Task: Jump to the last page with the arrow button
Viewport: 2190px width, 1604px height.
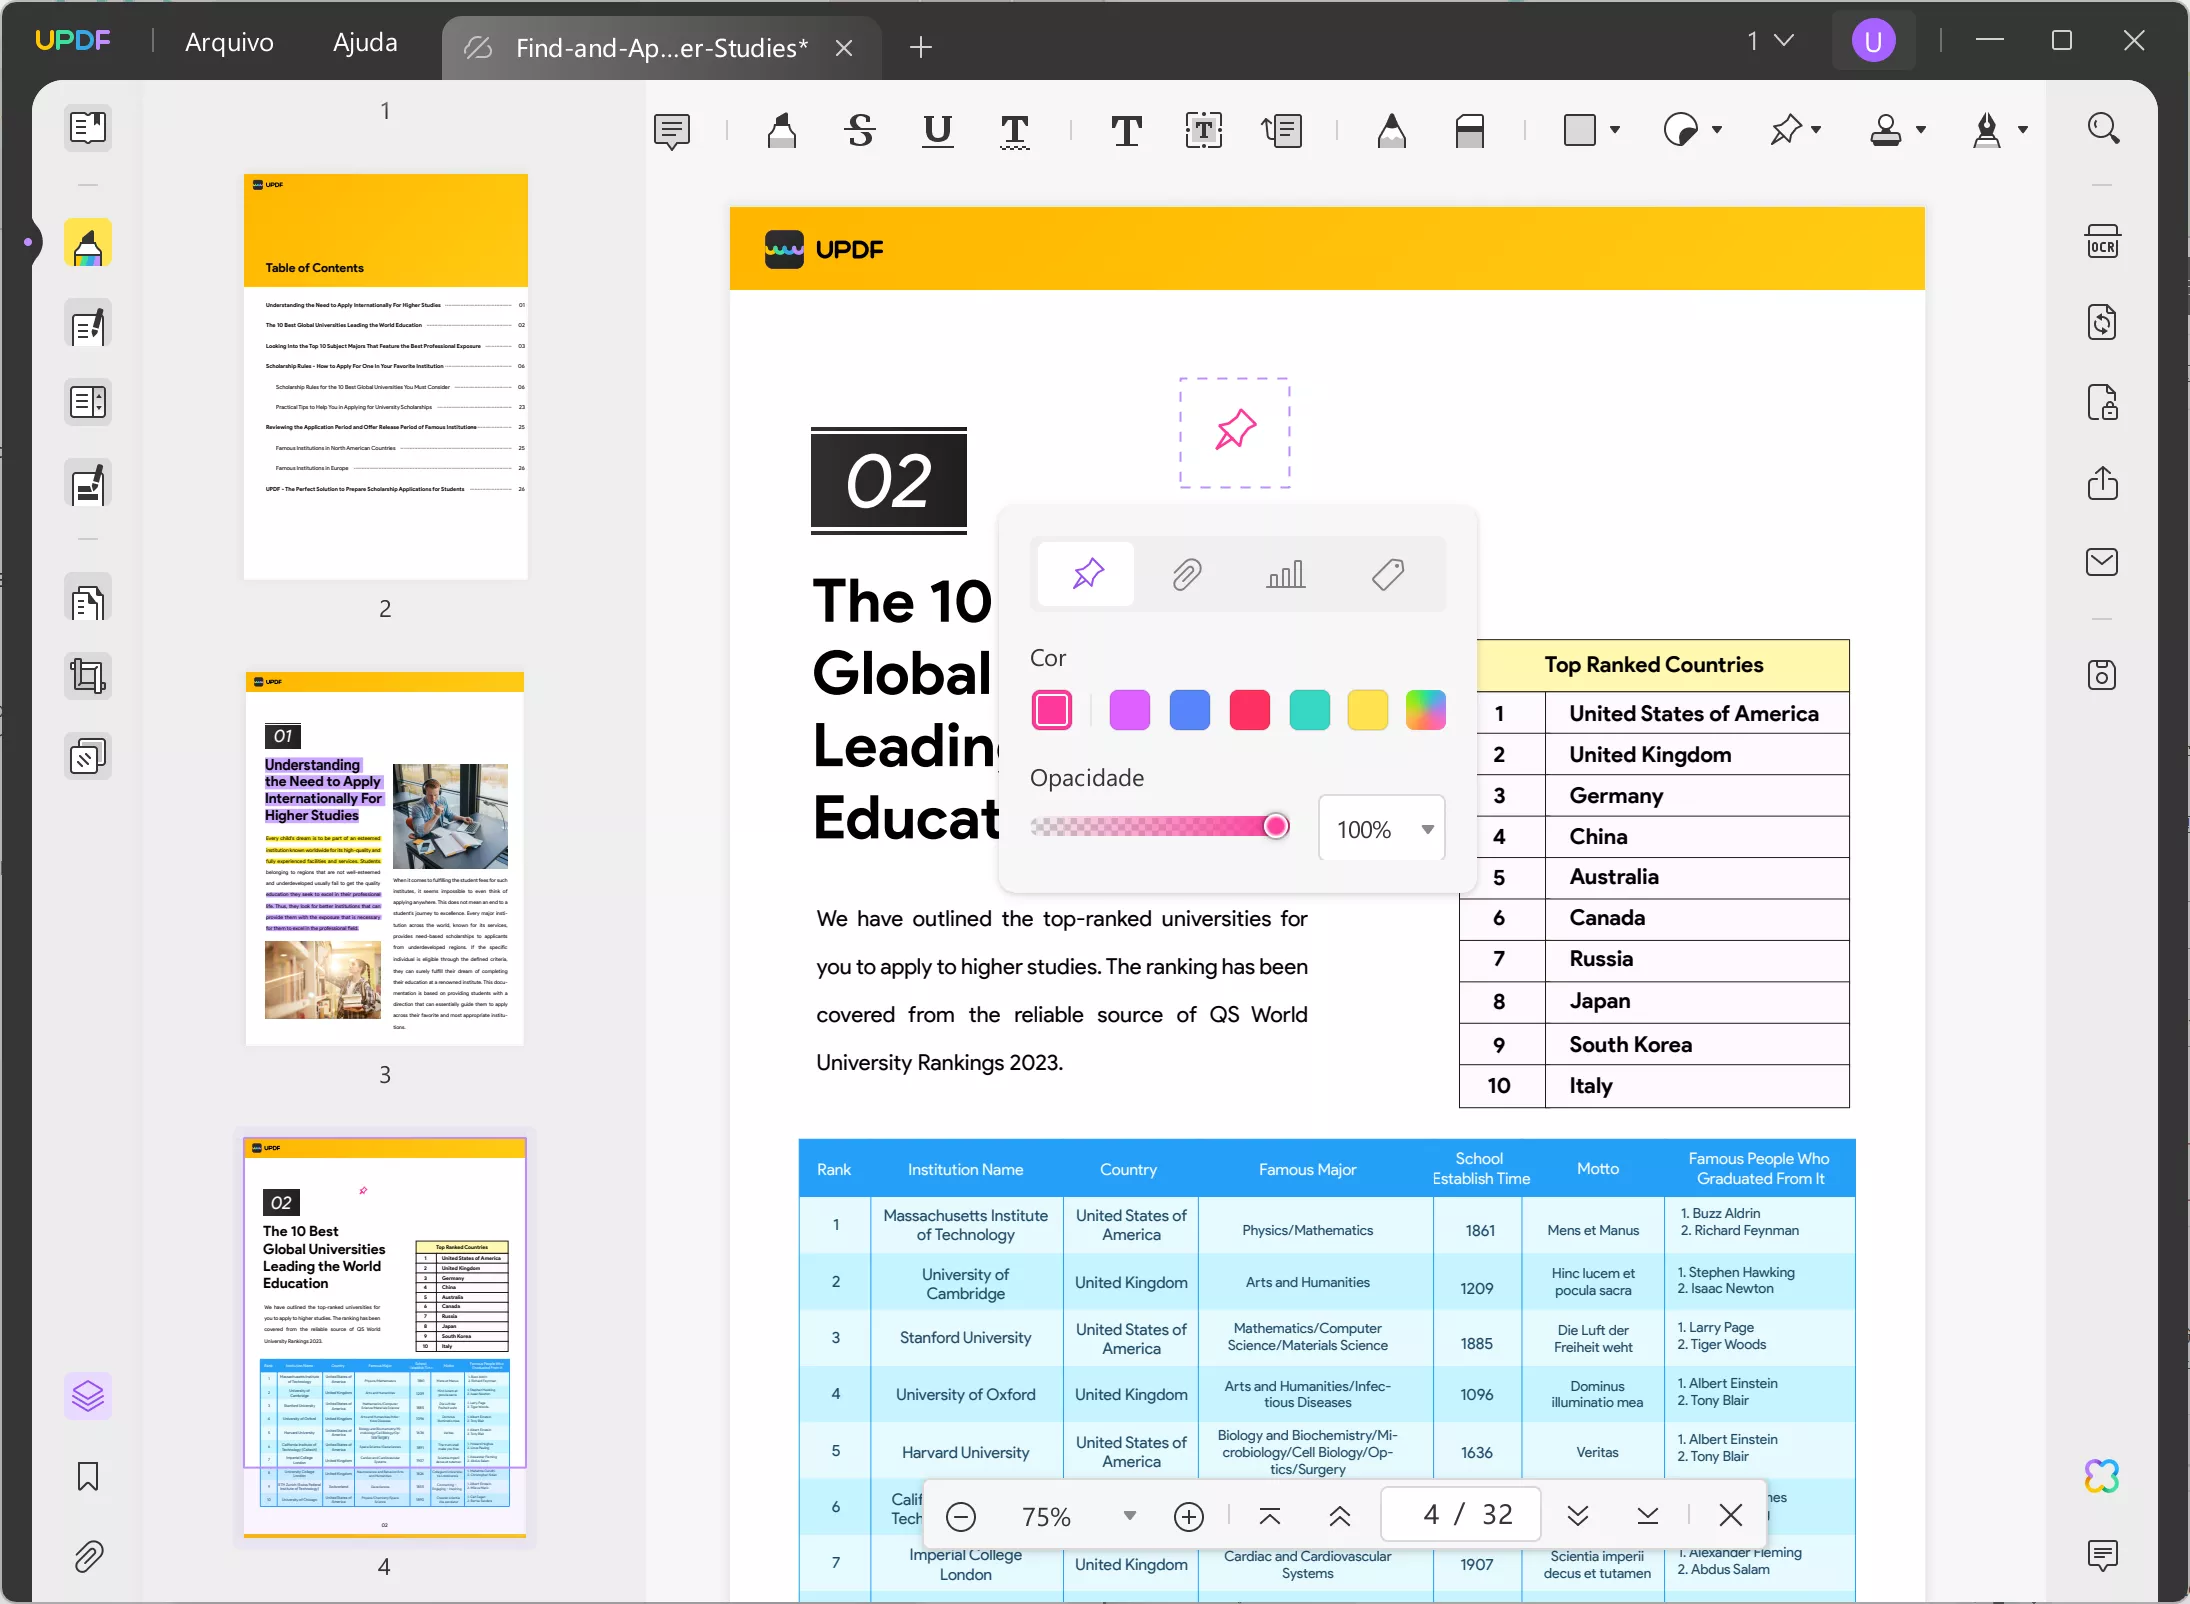Action: click(1647, 1515)
